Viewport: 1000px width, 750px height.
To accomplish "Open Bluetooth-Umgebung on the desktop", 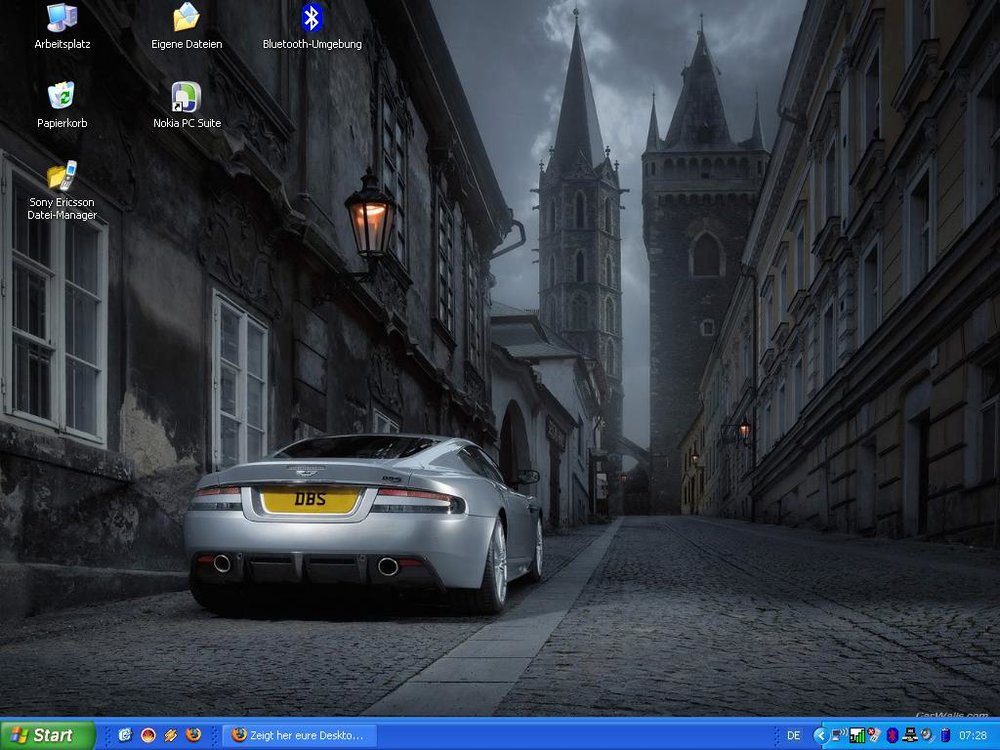I will (x=312, y=18).
